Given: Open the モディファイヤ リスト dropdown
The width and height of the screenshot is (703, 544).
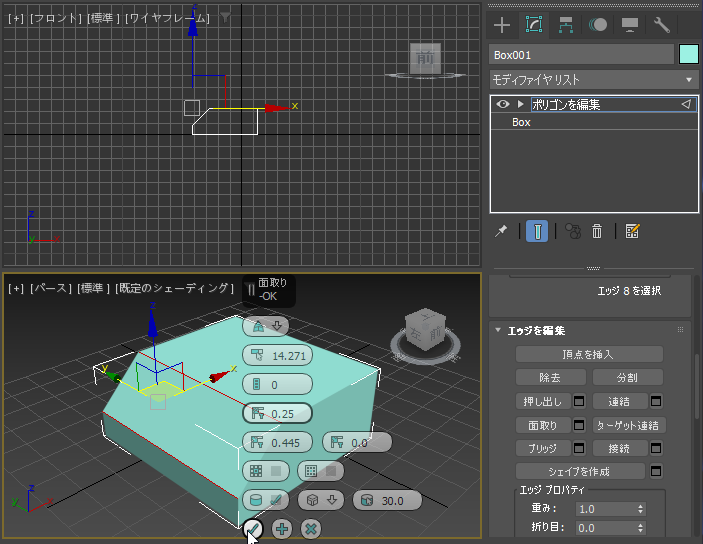Looking at the screenshot, I should click(x=594, y=80).
